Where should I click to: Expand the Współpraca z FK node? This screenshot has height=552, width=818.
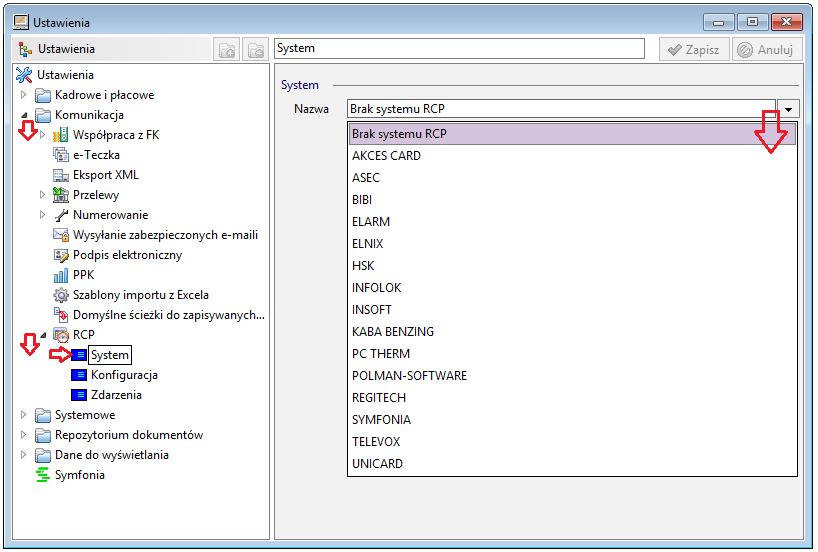(42, 135)
